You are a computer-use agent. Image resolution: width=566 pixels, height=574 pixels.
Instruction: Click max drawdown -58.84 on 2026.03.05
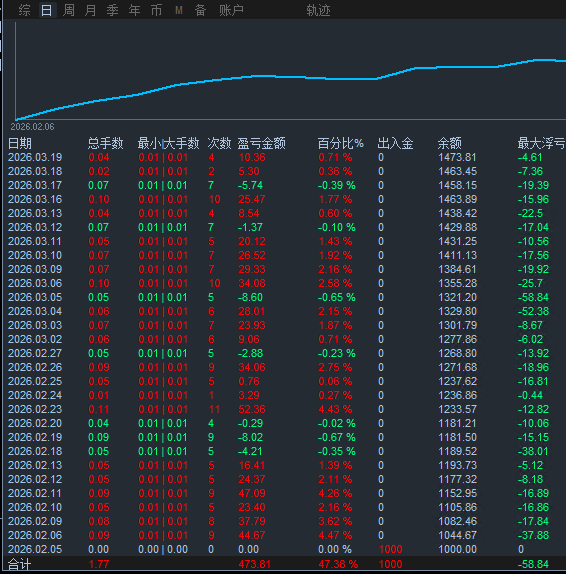pos(533,297)
